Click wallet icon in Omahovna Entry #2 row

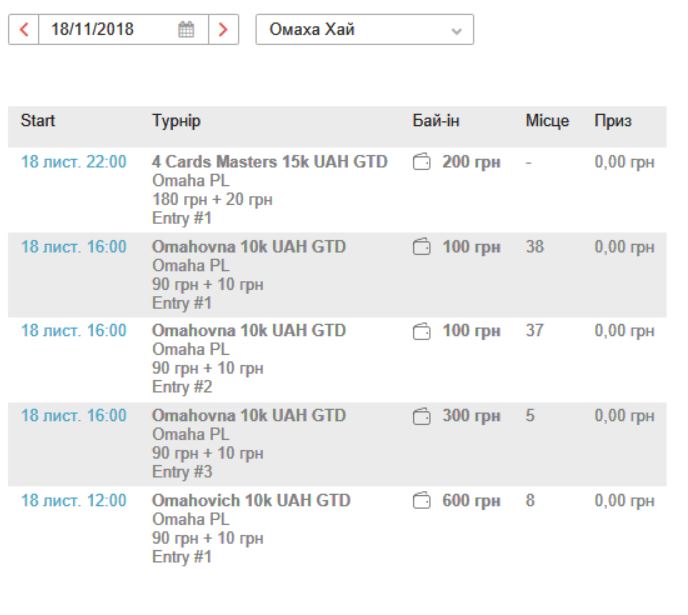422,331
